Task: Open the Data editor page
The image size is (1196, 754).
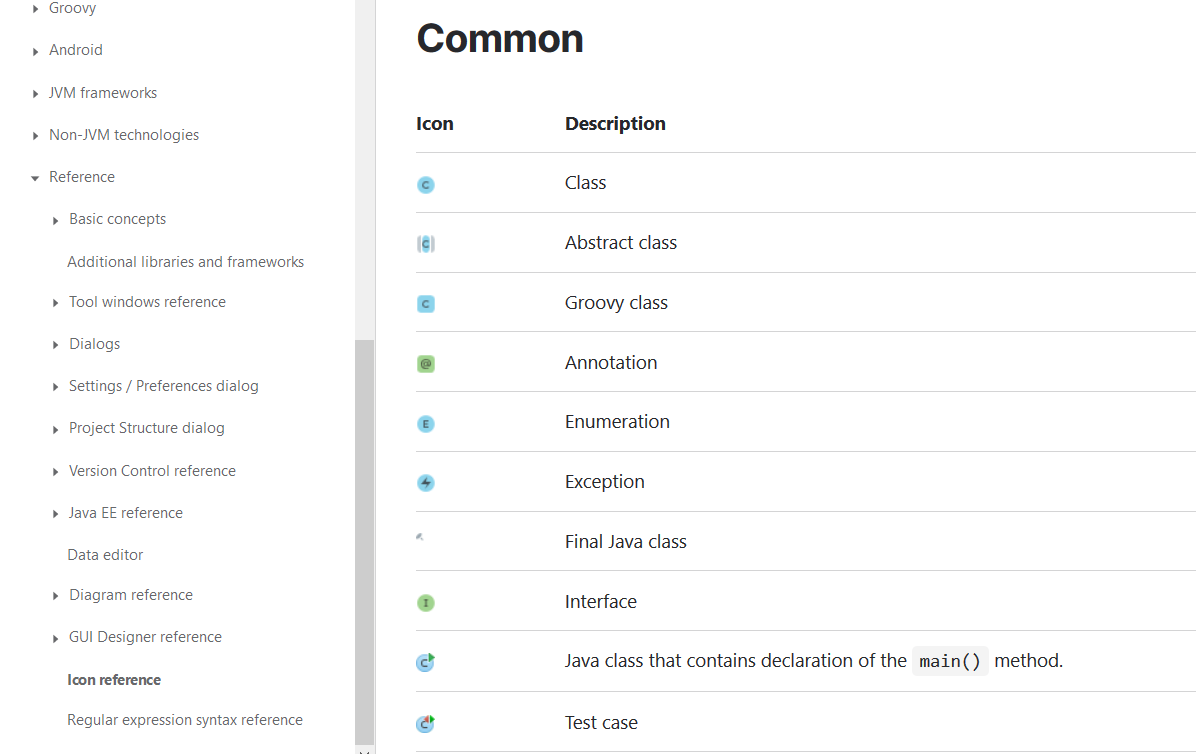Action: click(105, 555)
